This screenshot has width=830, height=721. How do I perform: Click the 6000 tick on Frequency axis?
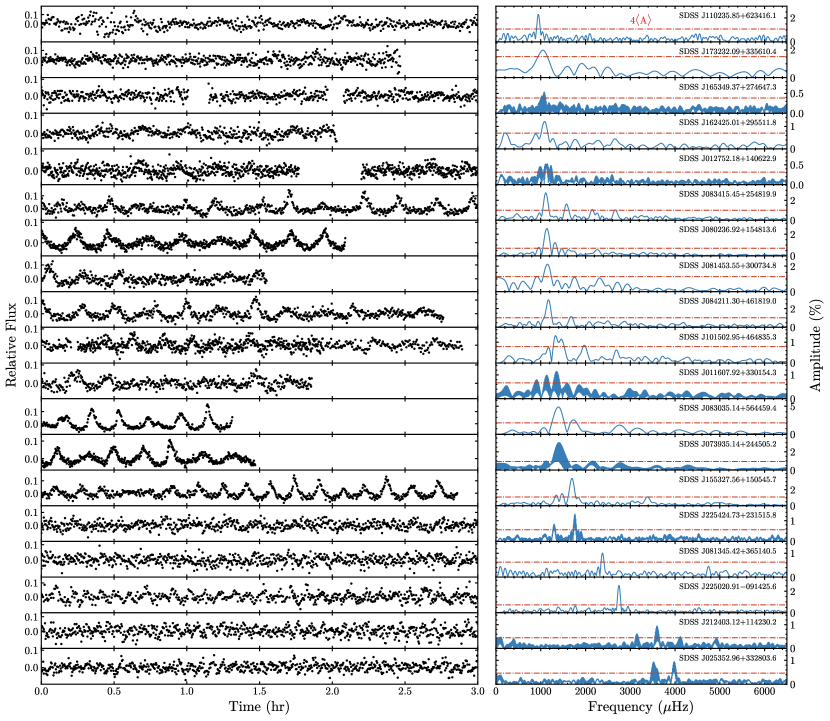coord(764,691)
